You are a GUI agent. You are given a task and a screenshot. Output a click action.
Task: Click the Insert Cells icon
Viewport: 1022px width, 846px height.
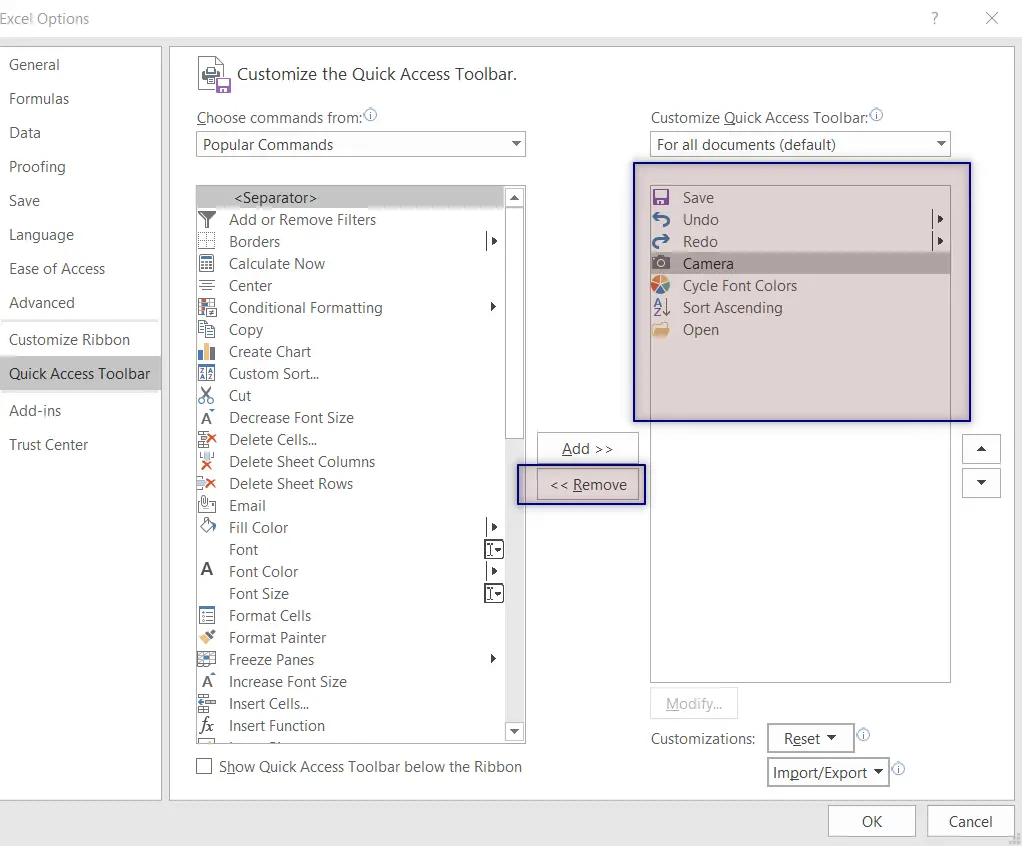(207, 703)
